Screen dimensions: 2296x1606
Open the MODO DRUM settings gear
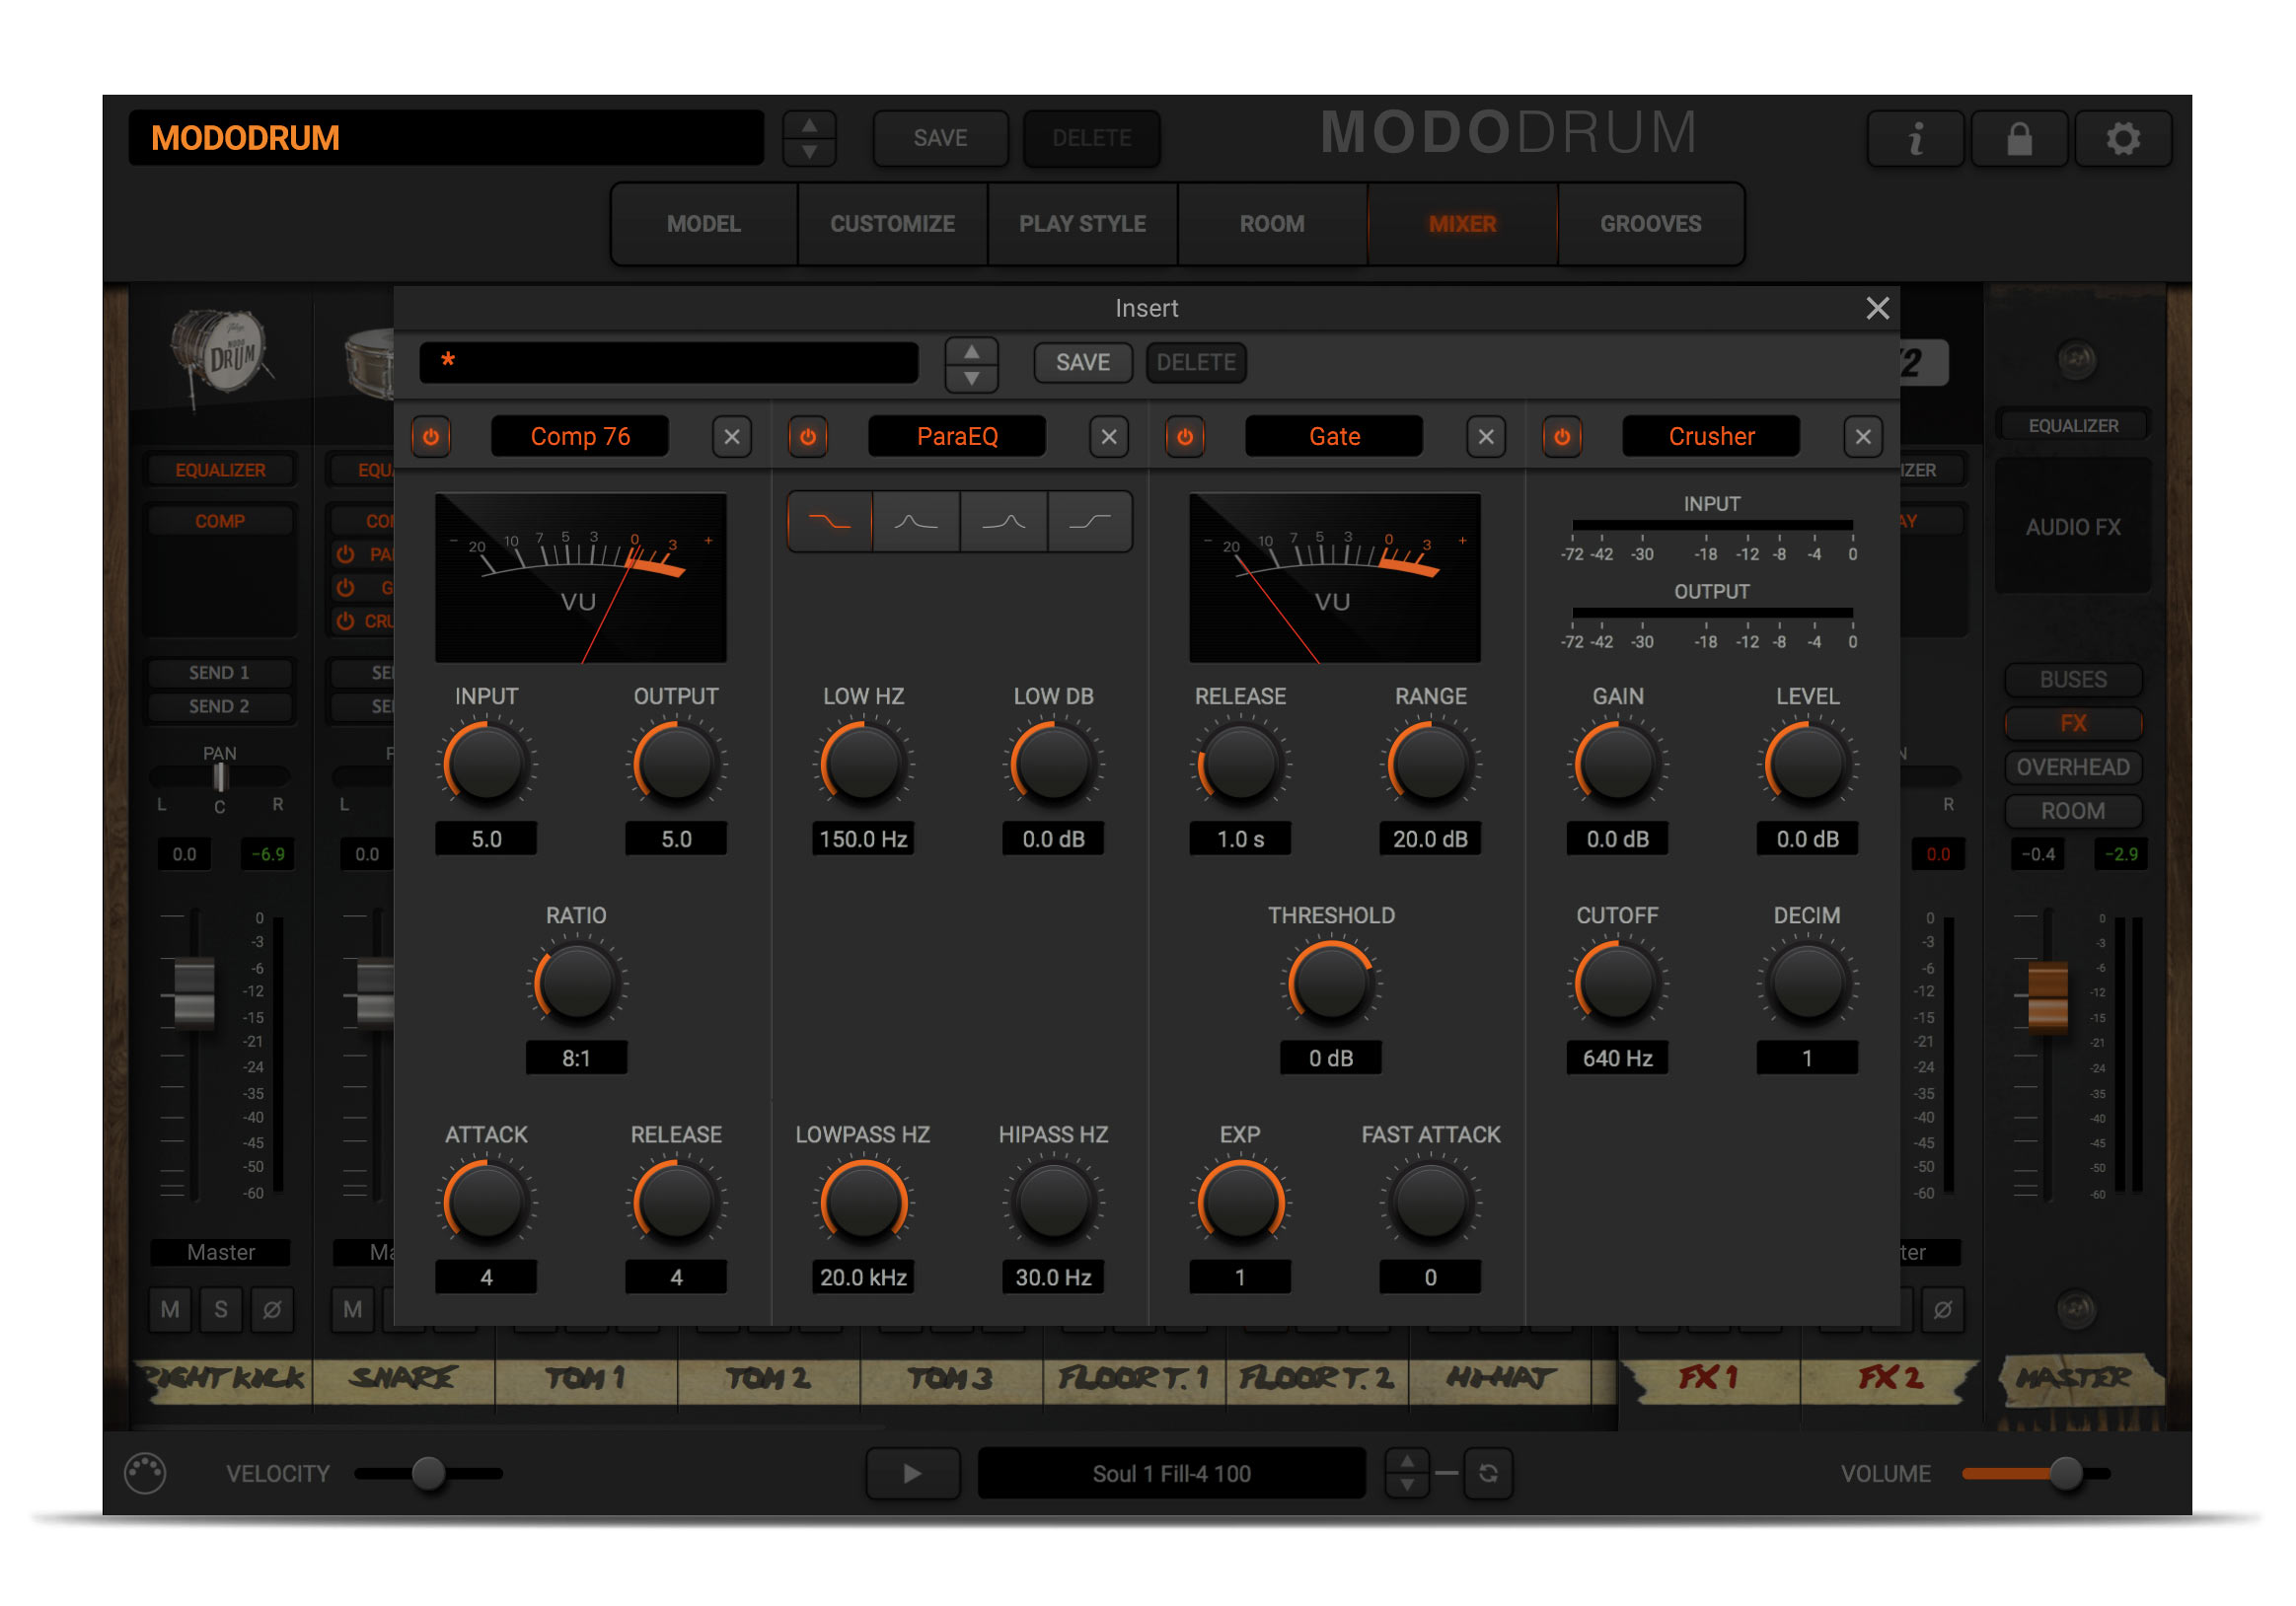click(2124, 139)
